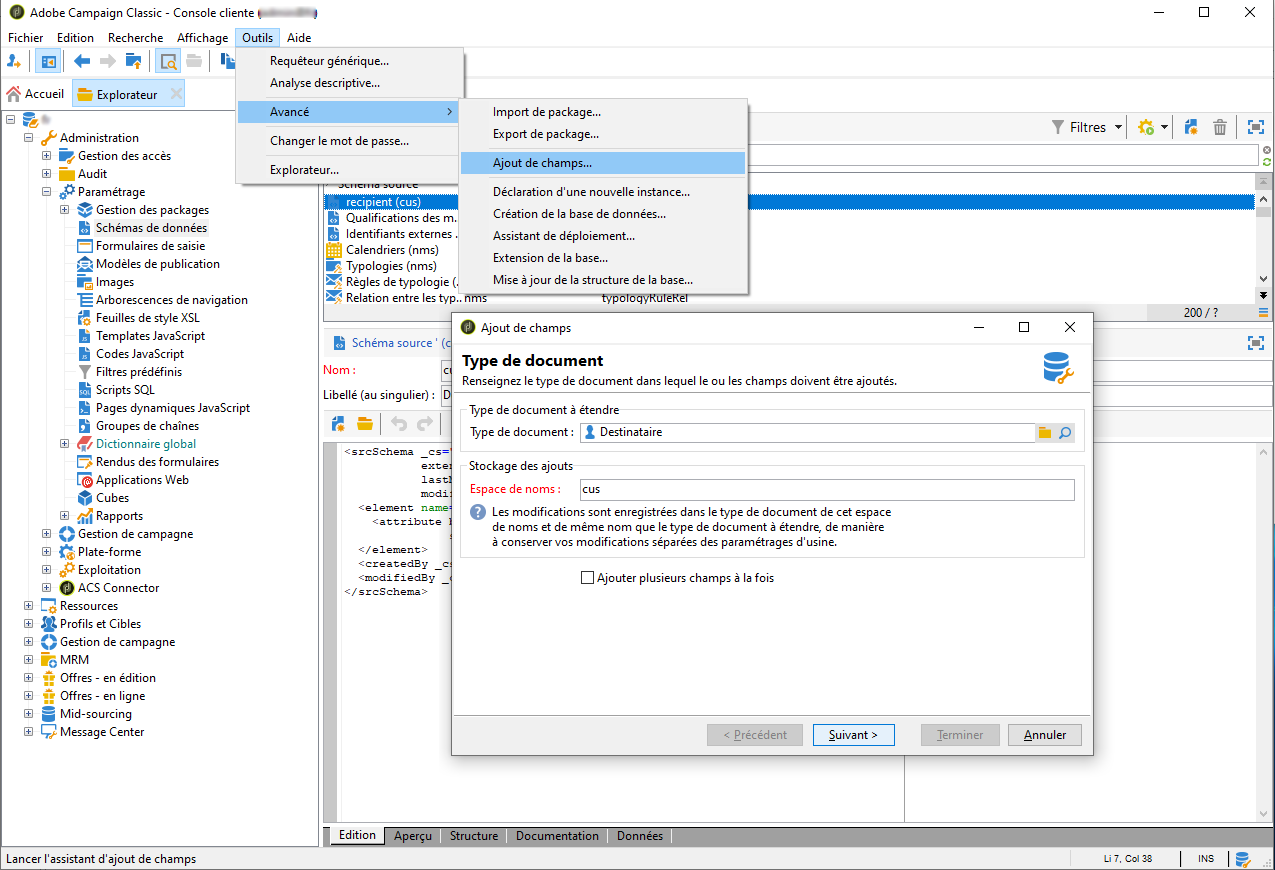Image resolution: width=1275 pixels, height=870 pixels.
Task: Switch to the Structure tab
Action: (474, 836)
